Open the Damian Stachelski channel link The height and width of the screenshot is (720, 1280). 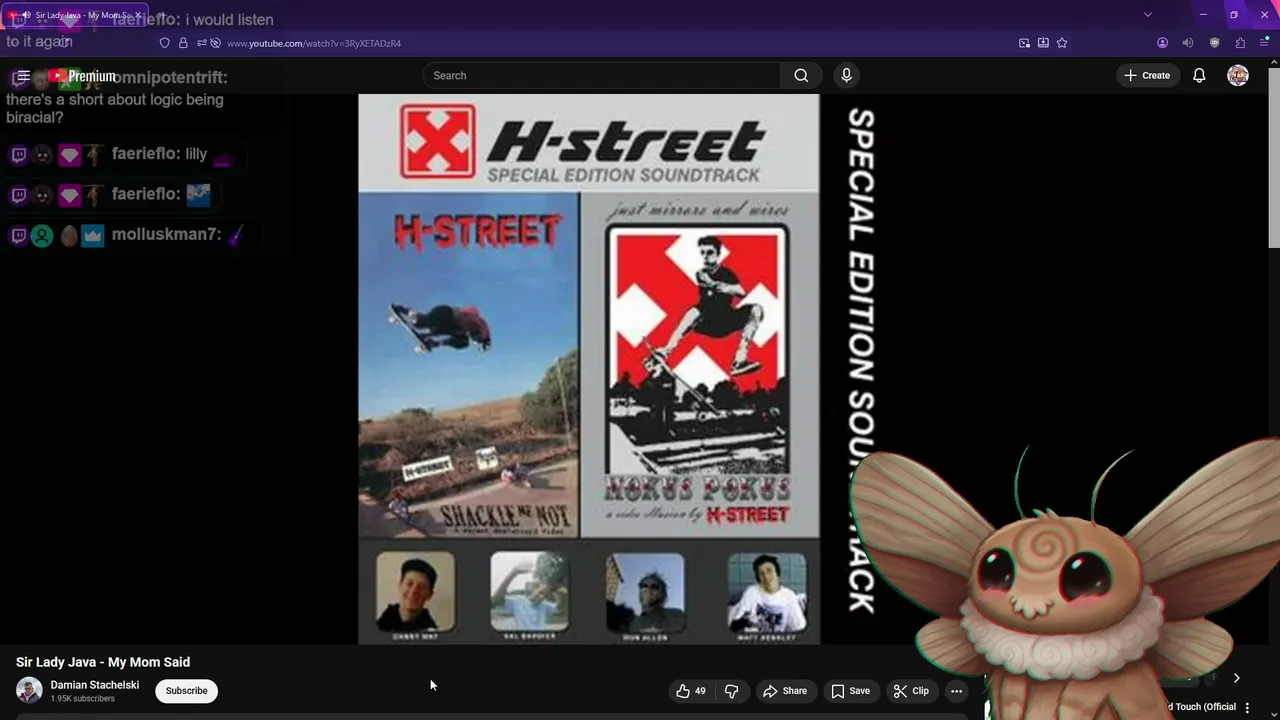click(95, 685)
